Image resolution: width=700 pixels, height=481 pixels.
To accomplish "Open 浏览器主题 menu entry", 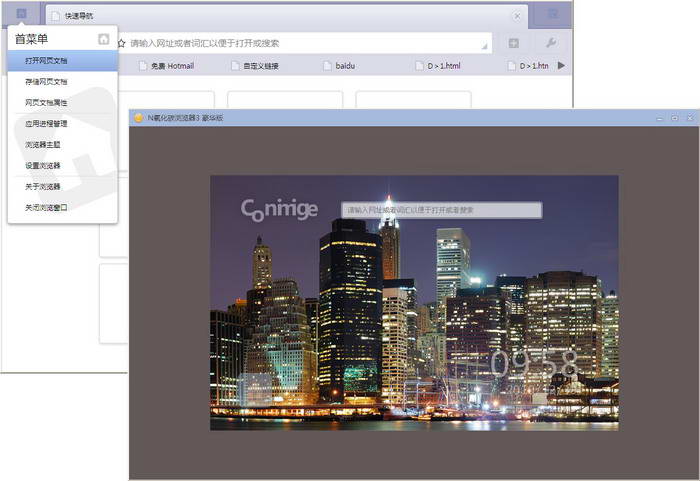I will click(x=62, y=145).
